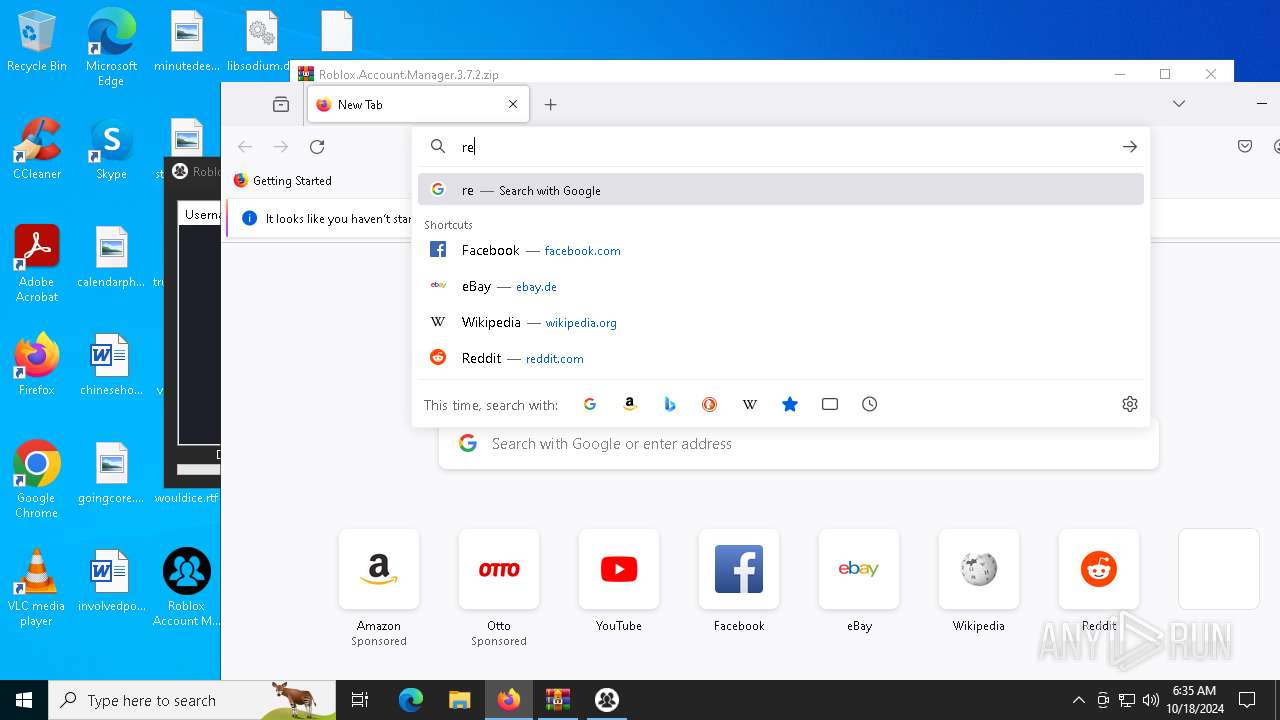Open involvedpo Word document on desktop
1280x720 pixels.
pos(111,581)
